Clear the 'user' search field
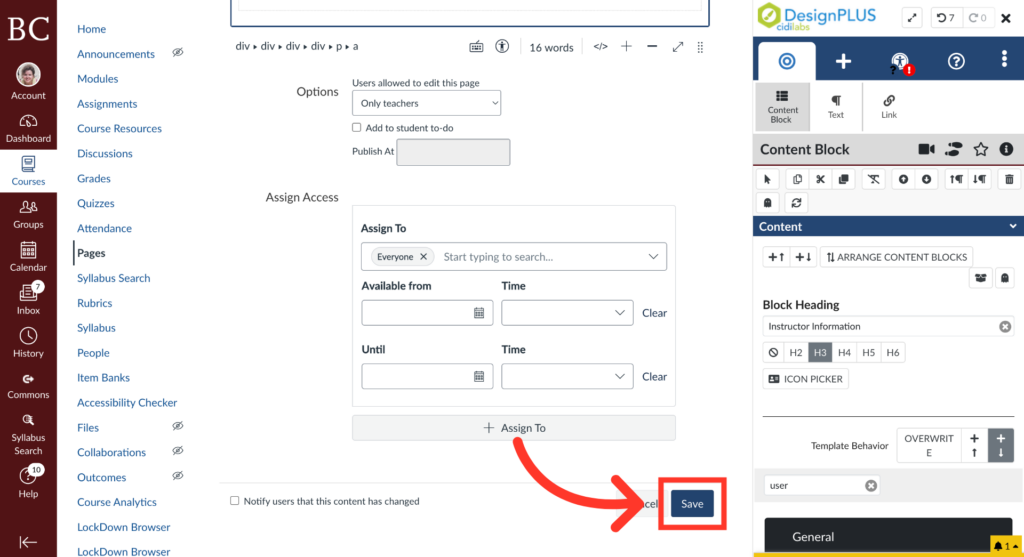This screenshot has height=557, width=1024. pos(871,485)
